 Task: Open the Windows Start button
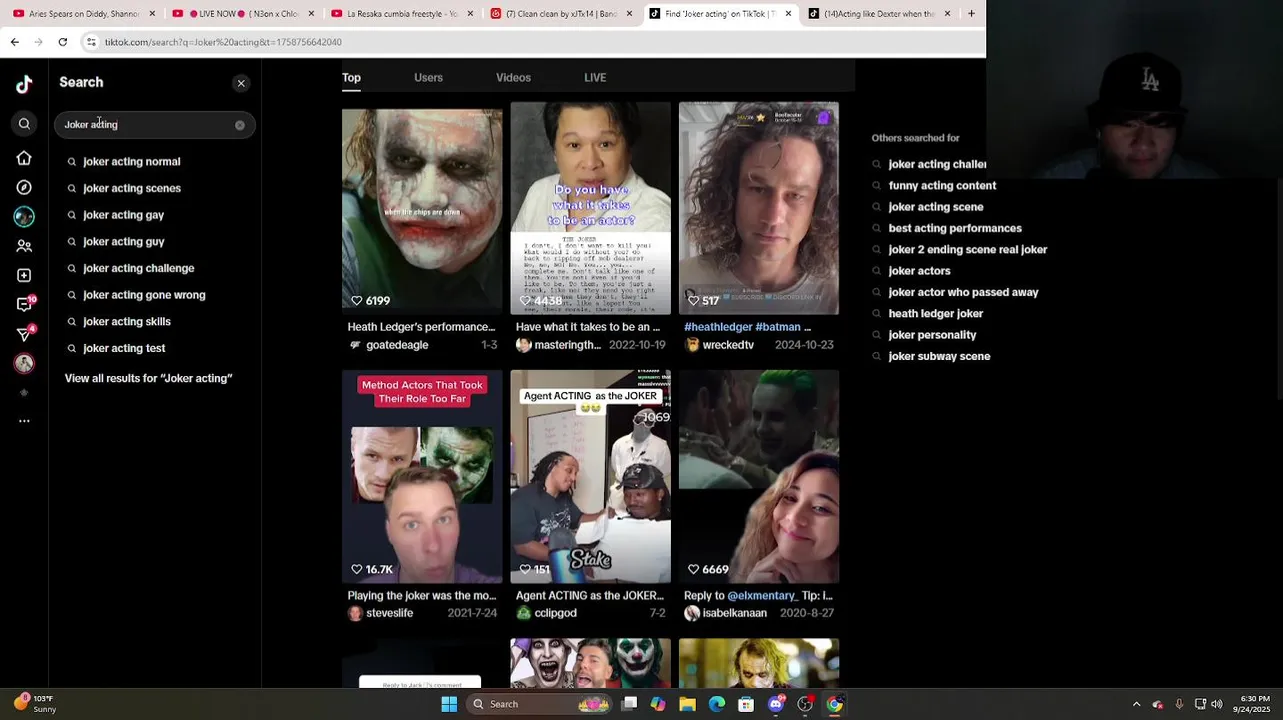coord(449,704)
